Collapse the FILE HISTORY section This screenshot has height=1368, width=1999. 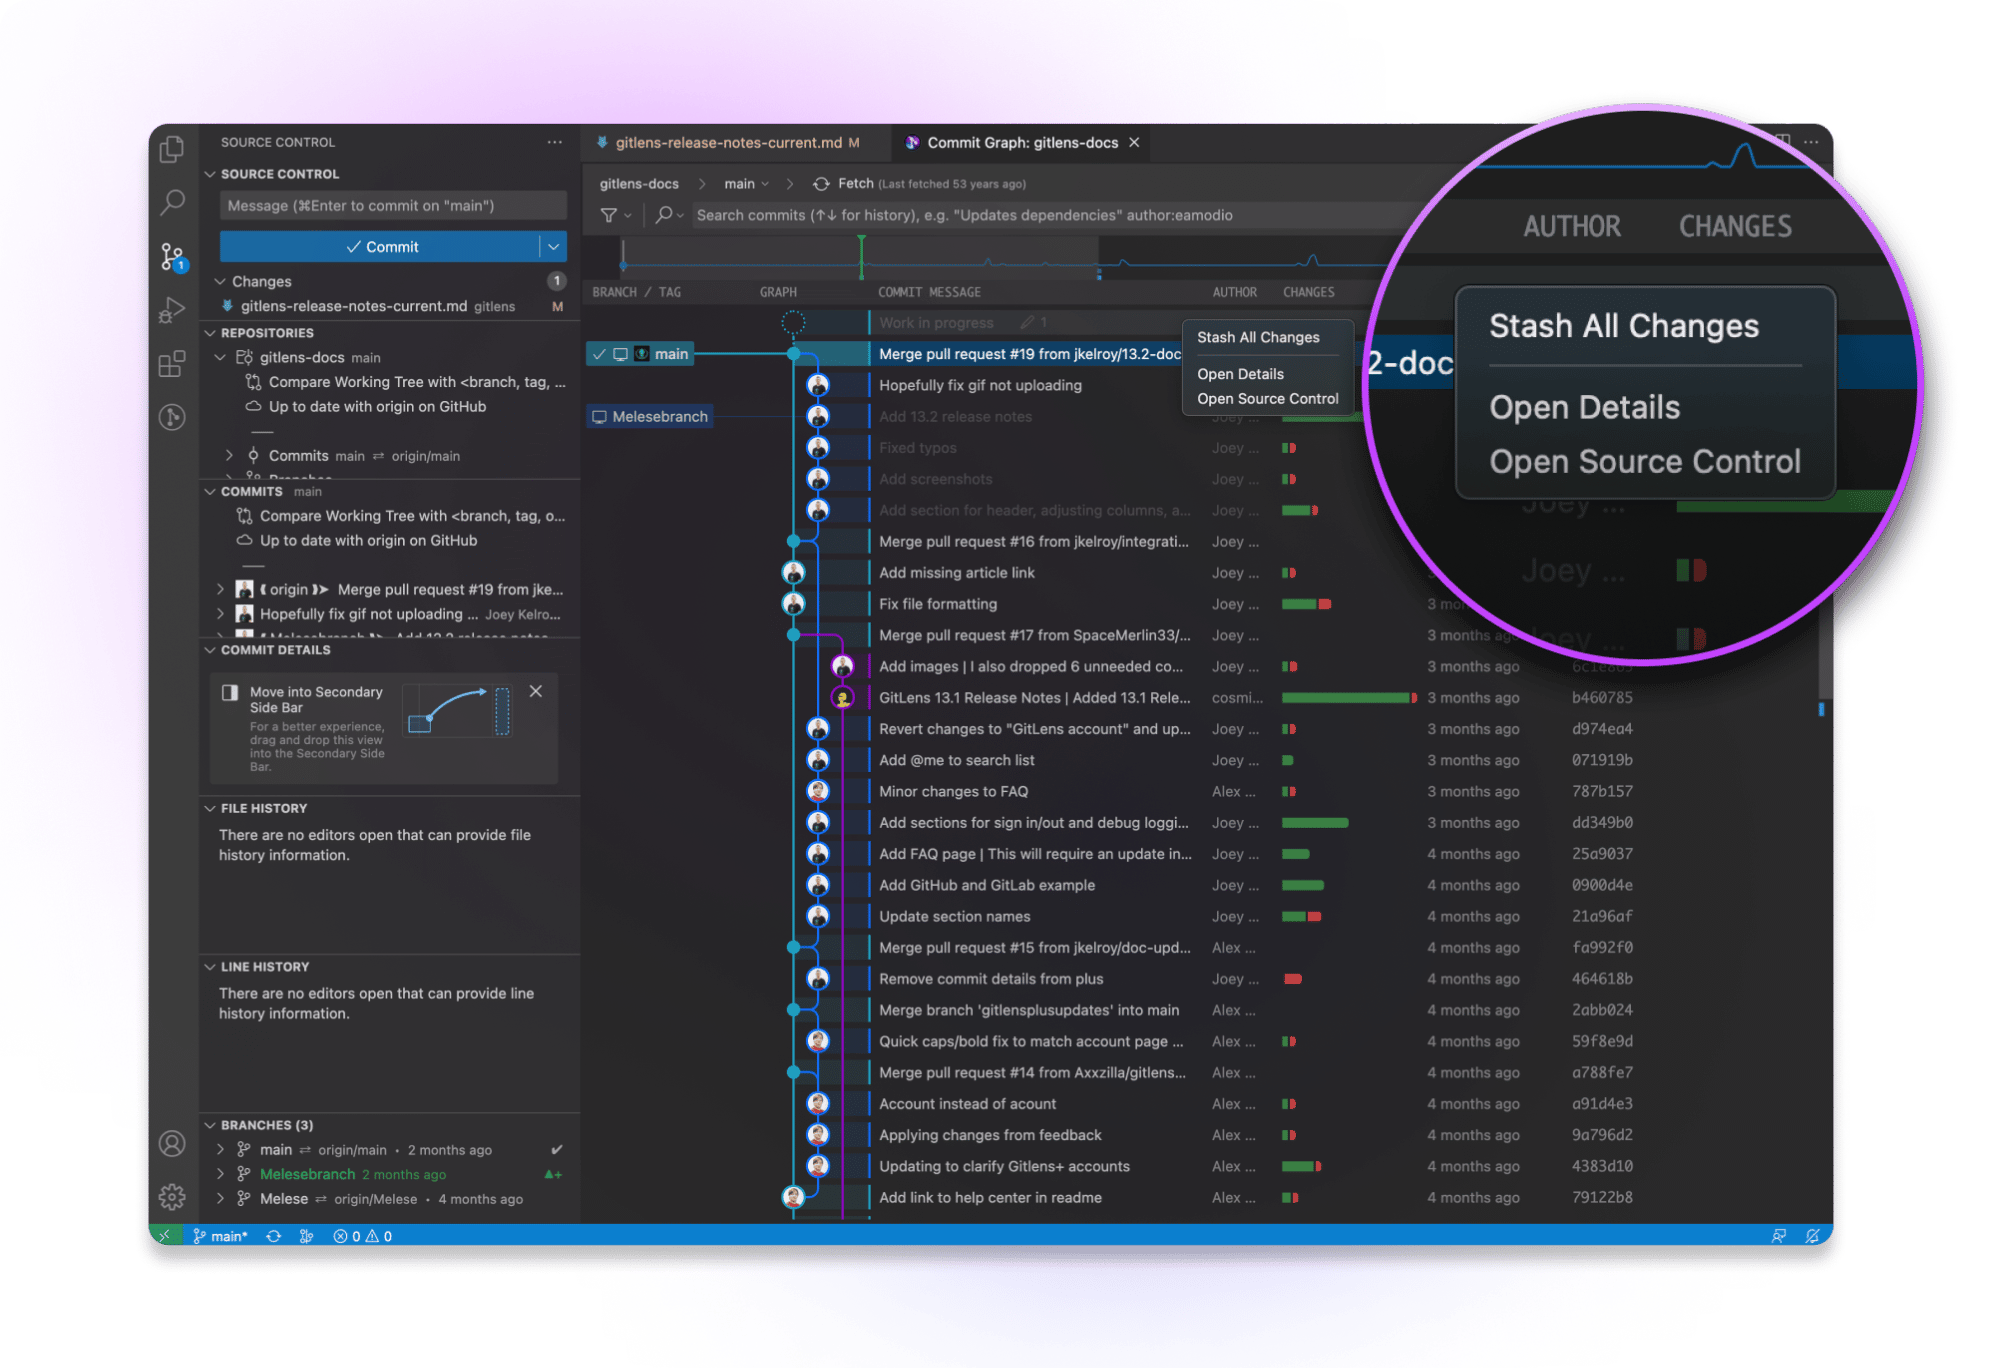tap(210, 808)
